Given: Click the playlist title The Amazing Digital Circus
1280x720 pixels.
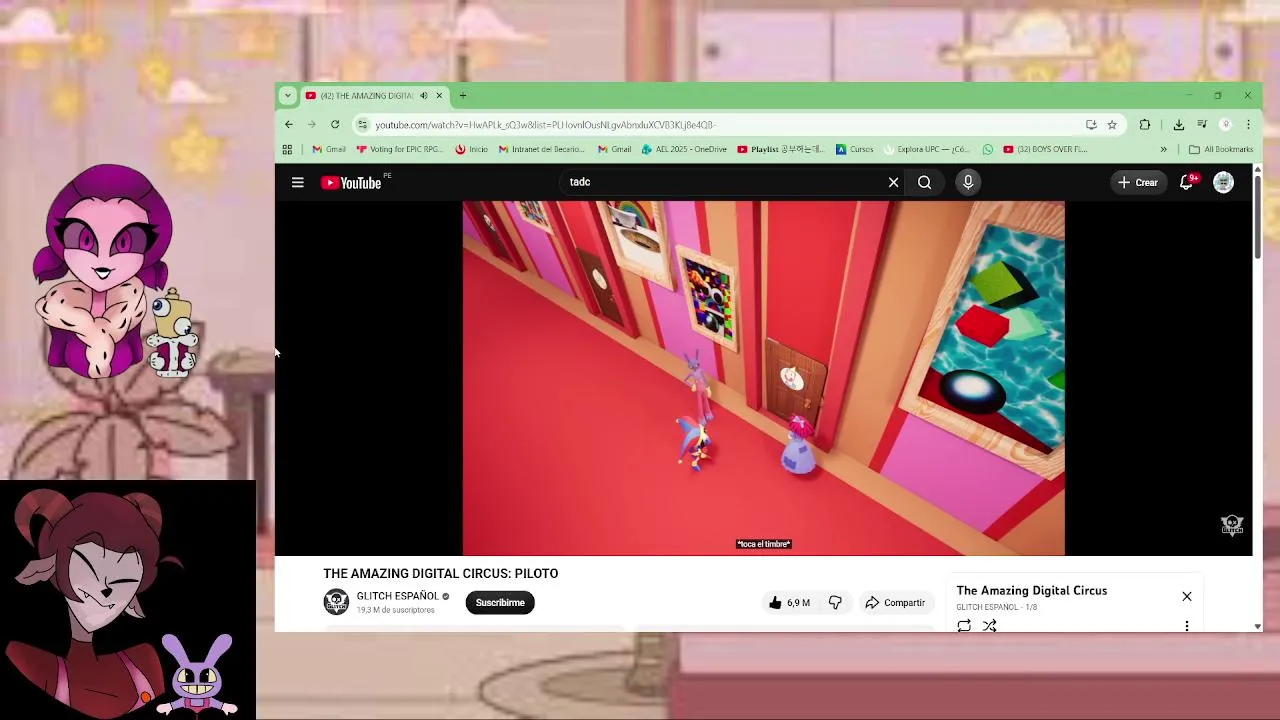Looking at the screenshot, I should click(1031, 591).
